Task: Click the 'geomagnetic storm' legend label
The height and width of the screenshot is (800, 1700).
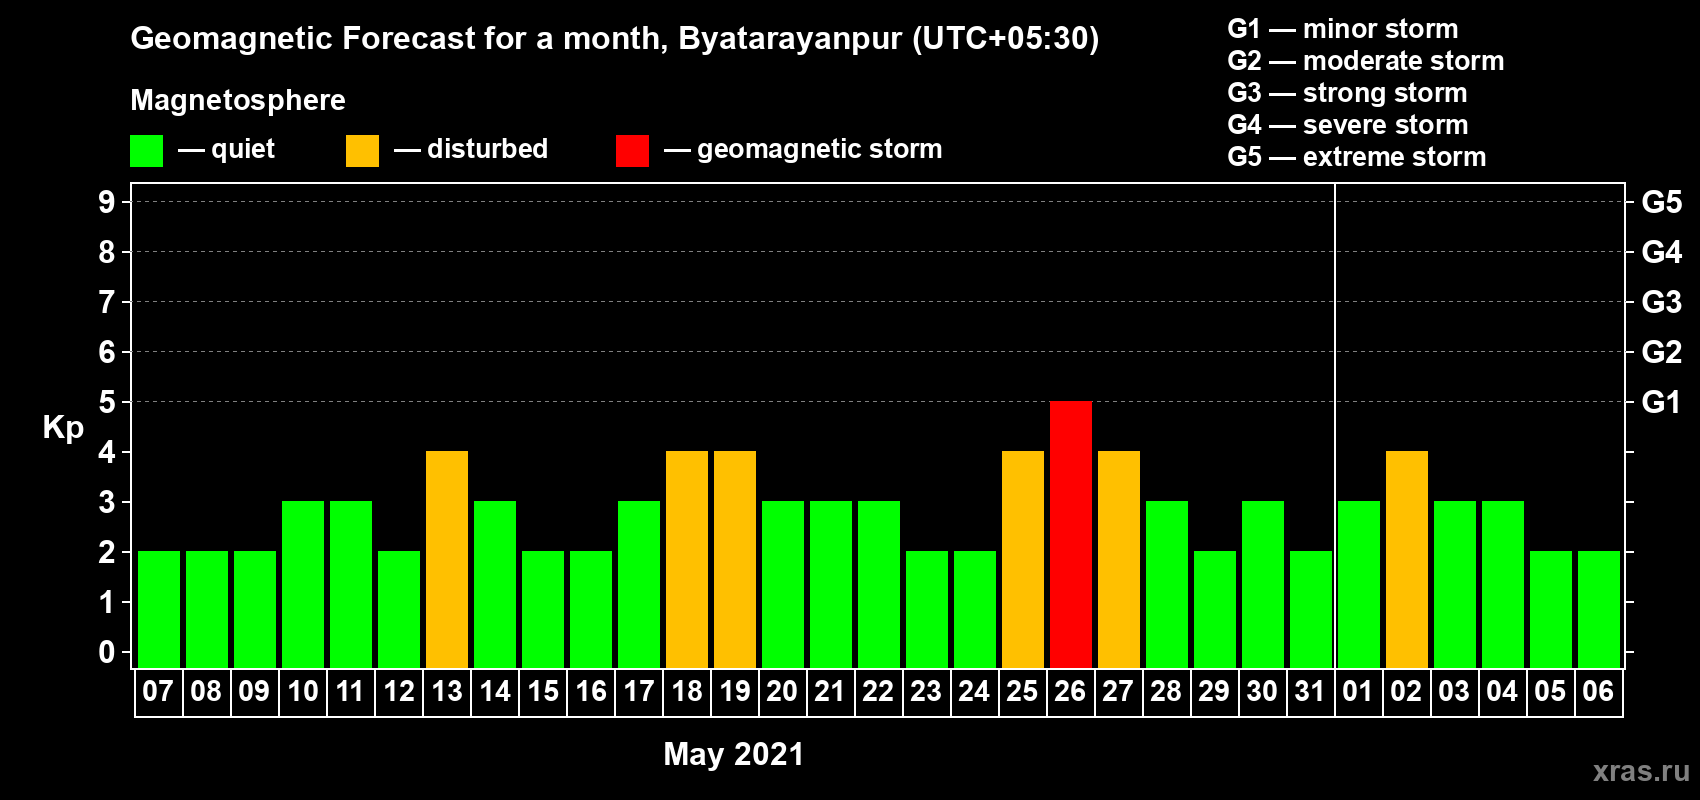Action: (x=820, y=149)
